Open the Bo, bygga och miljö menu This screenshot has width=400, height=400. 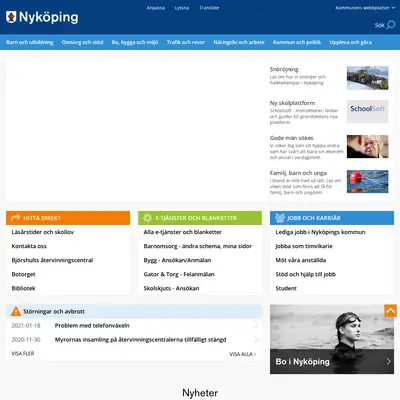coord(135,42)
